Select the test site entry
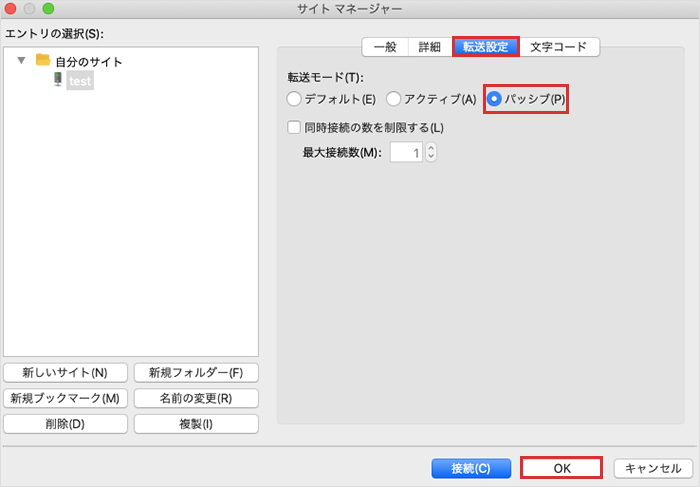Viewport: 700px width, 487px height. click(x=80, y=81)
